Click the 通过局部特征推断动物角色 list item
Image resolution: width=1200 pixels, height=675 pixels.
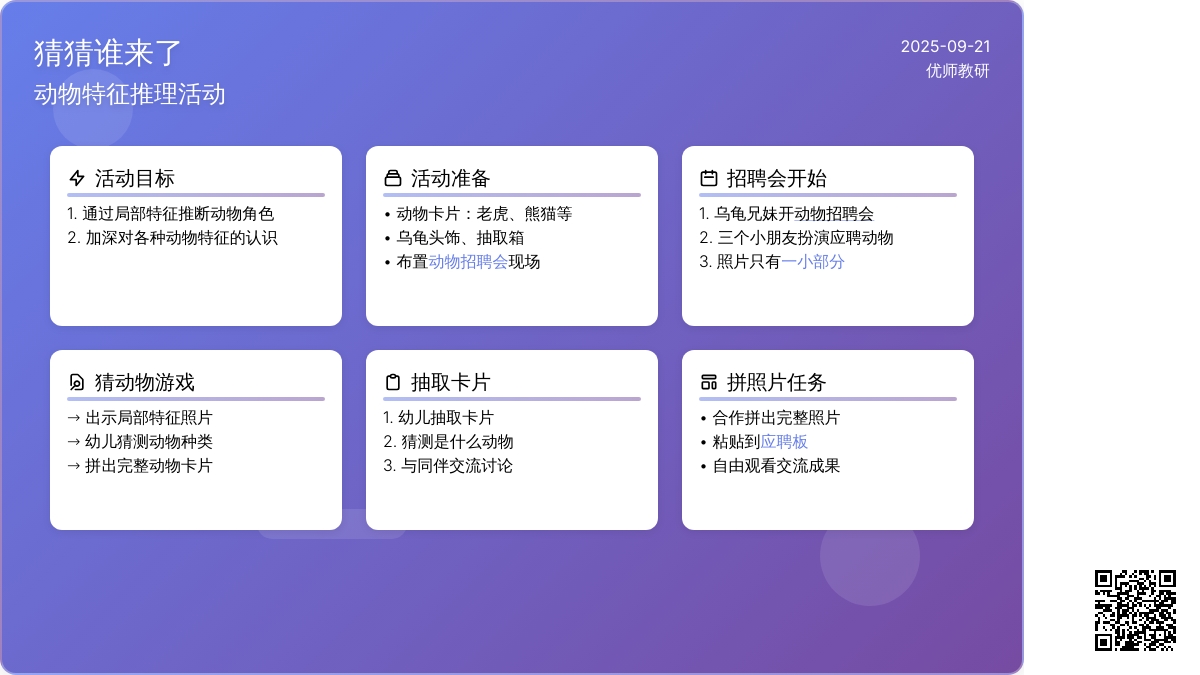[x=170, y=214]
